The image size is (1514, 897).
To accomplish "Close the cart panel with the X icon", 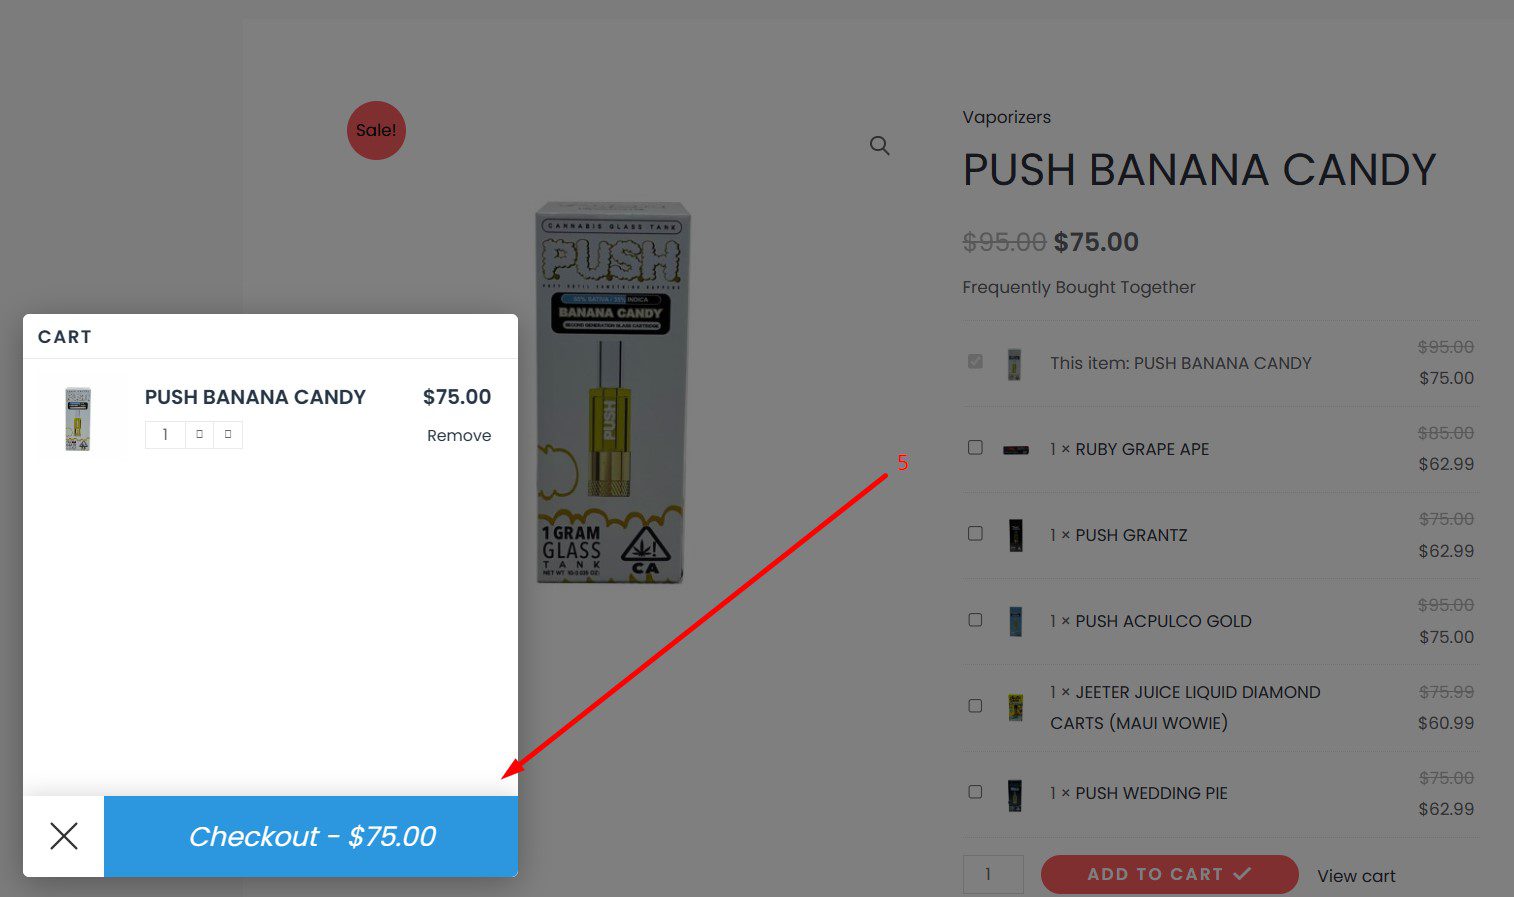I will (64, 836).
